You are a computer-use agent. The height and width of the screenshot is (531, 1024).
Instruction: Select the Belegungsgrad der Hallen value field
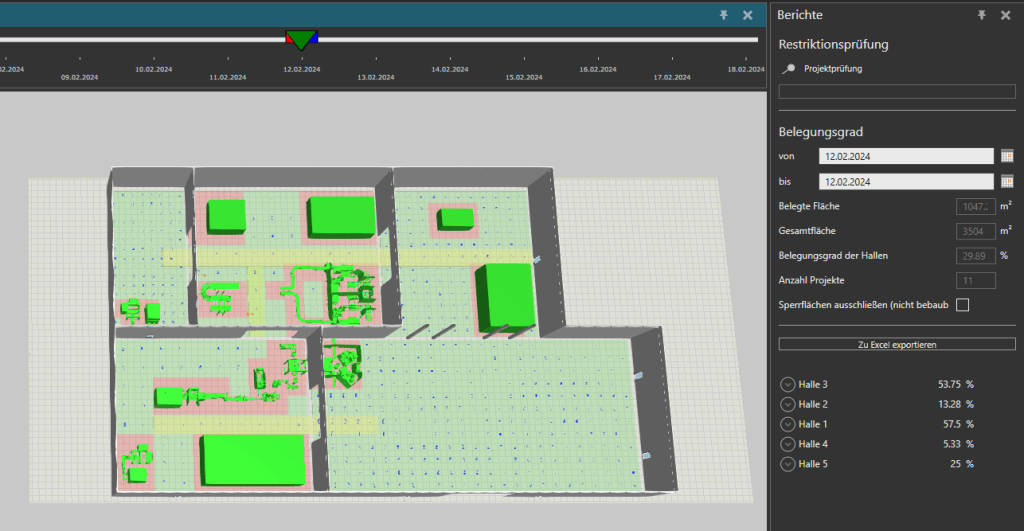click(975, 256)
